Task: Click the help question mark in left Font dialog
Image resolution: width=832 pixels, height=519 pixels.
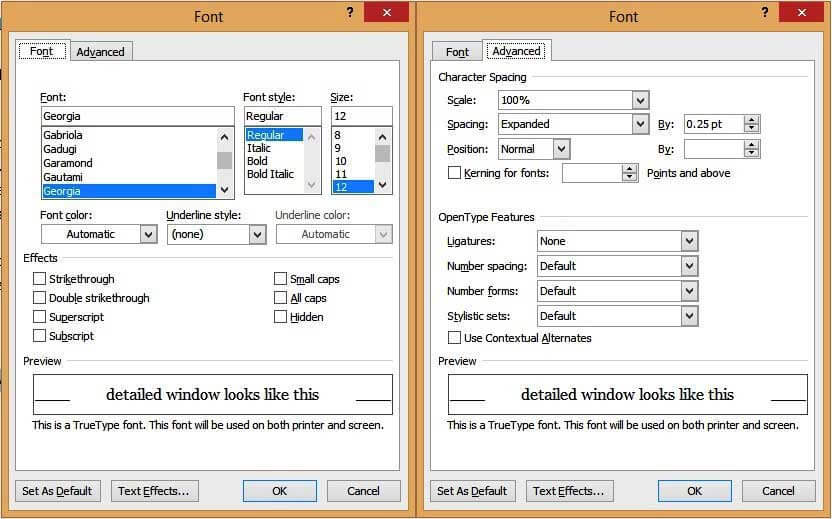Action: coord(350,13)
